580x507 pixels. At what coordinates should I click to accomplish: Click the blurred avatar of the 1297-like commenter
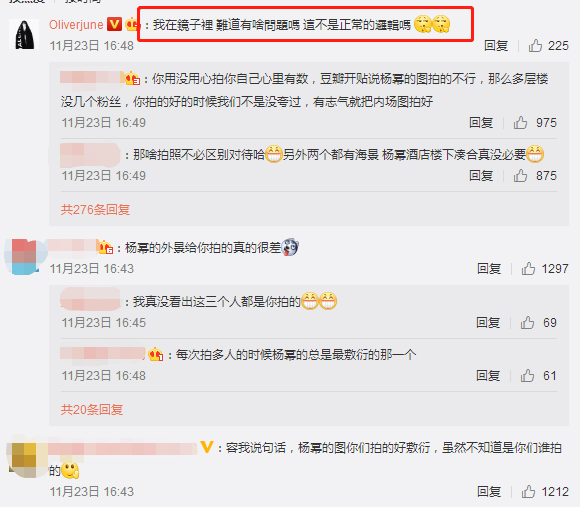(24, 257)
